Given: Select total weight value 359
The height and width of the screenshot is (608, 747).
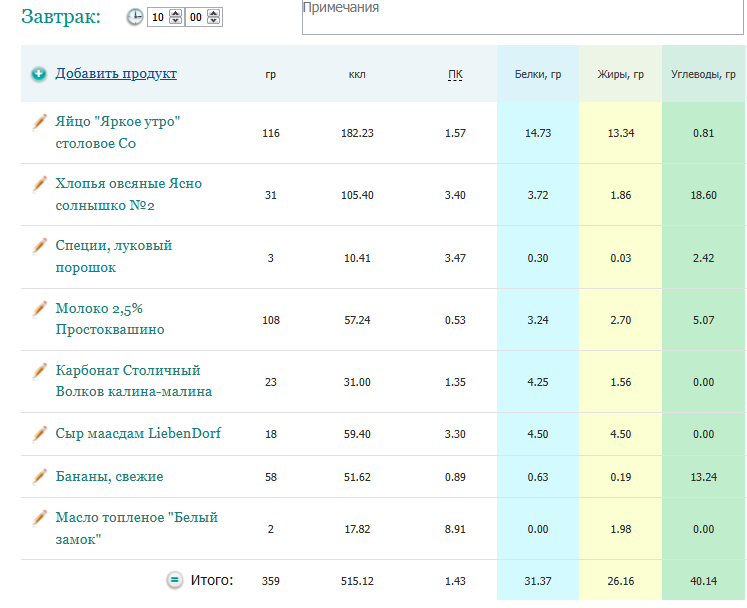Looking at the screenshot, I should tap(271, 581).
